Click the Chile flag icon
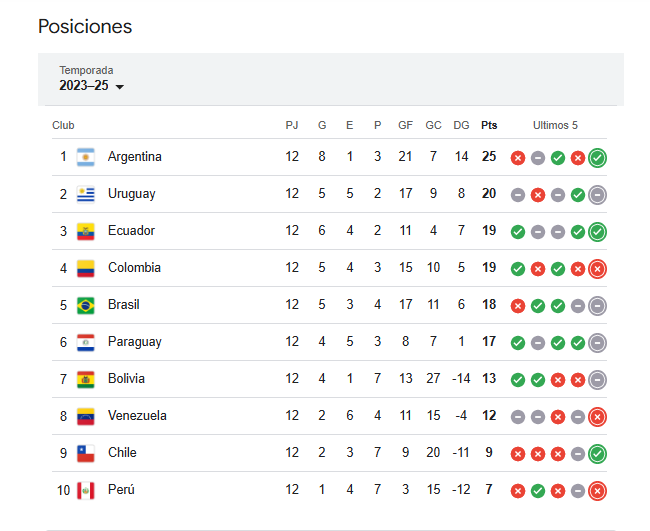Image resolution: width=650 pixels, height=531 pixels. [86, 453]
